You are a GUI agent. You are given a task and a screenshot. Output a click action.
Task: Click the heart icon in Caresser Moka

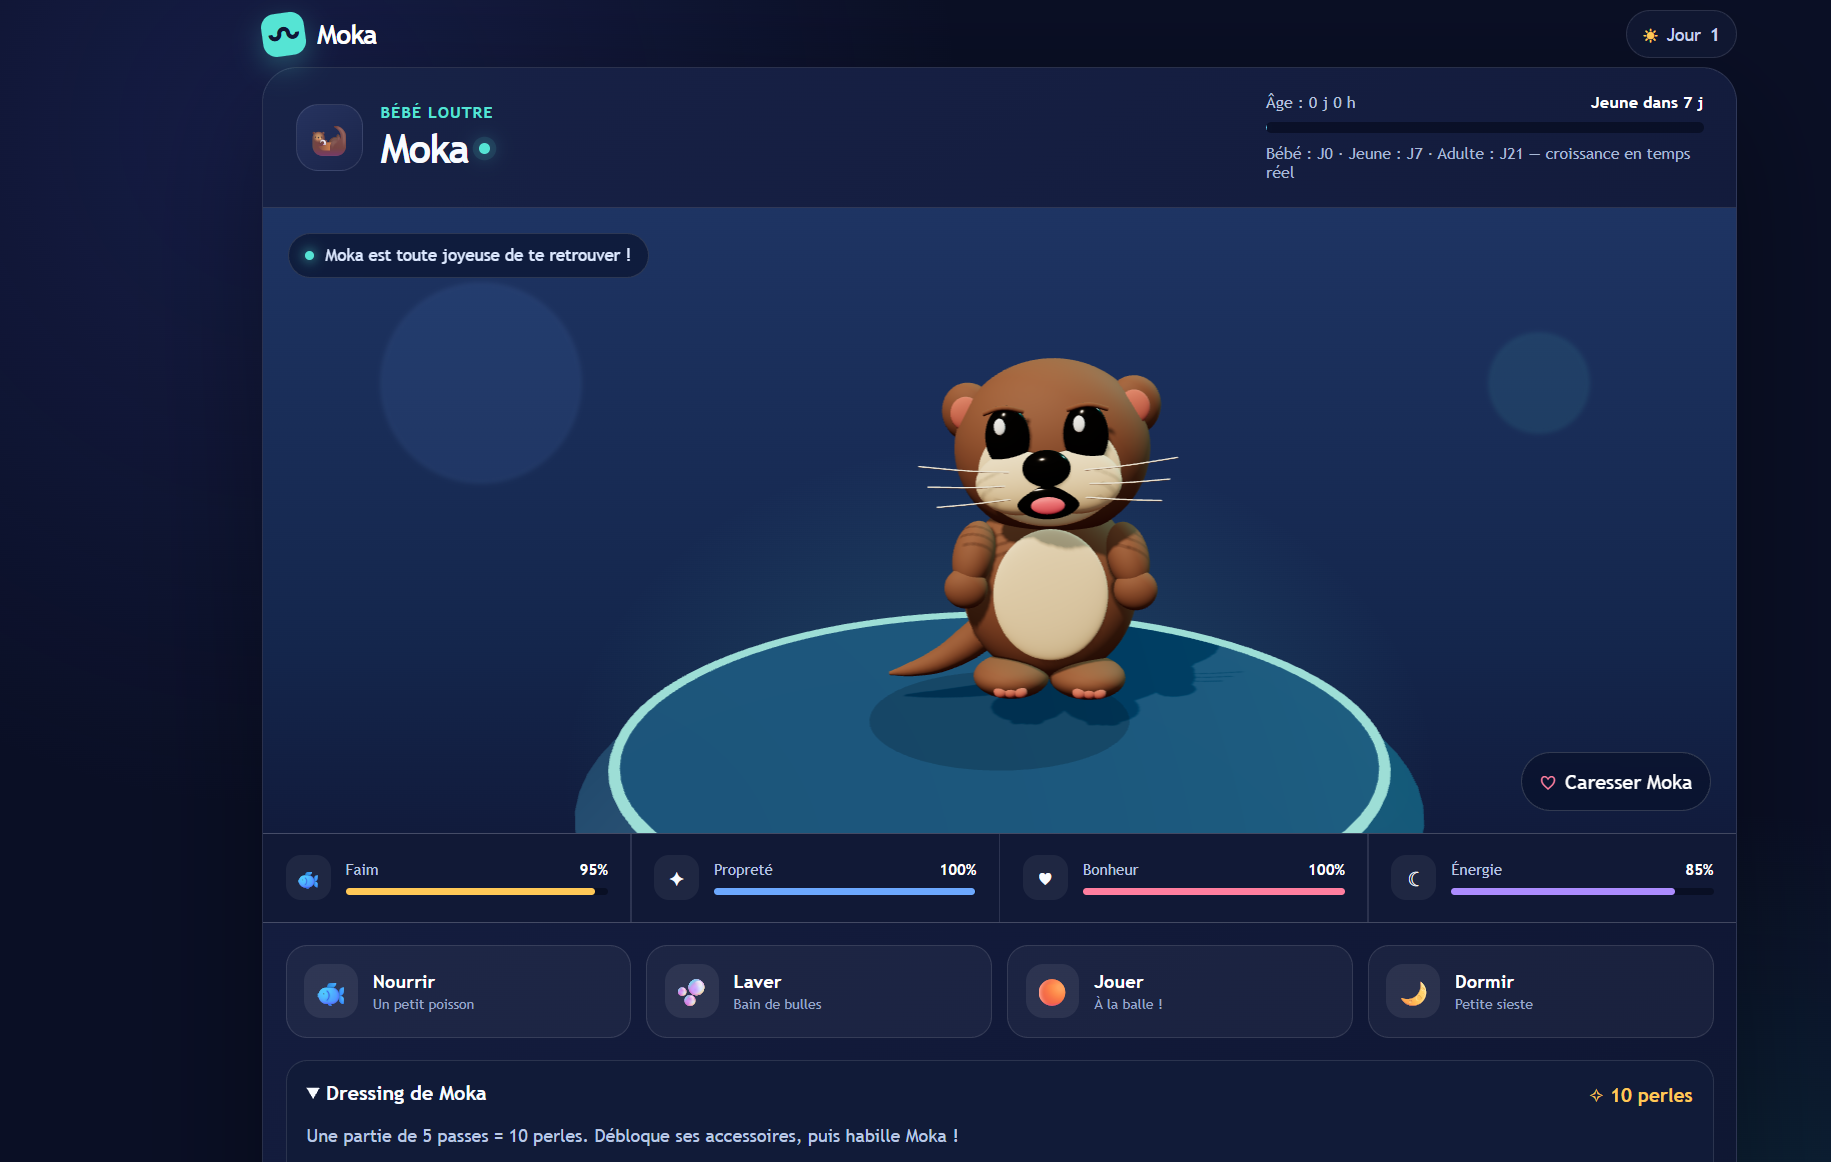click(1548, 783)
